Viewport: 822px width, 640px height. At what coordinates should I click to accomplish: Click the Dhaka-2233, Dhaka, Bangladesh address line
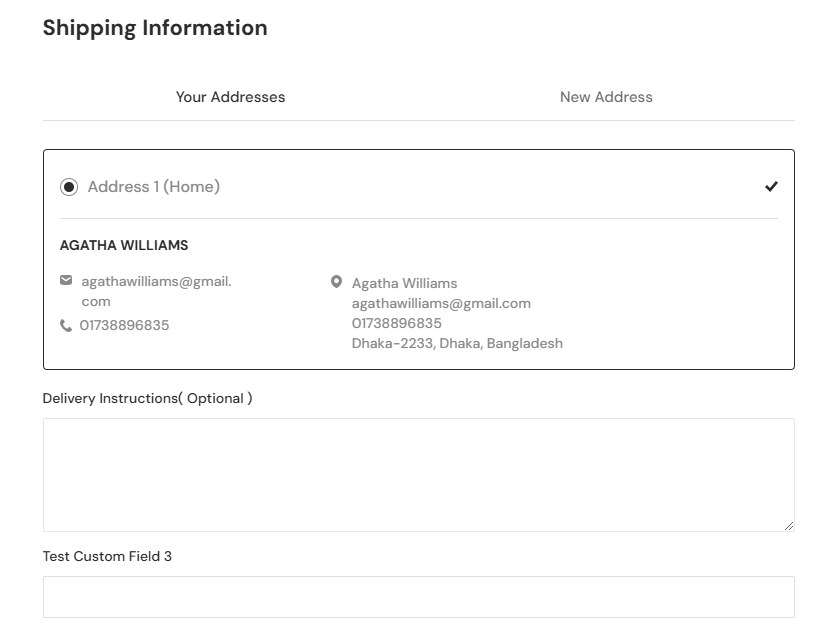[x=457, y=343]
